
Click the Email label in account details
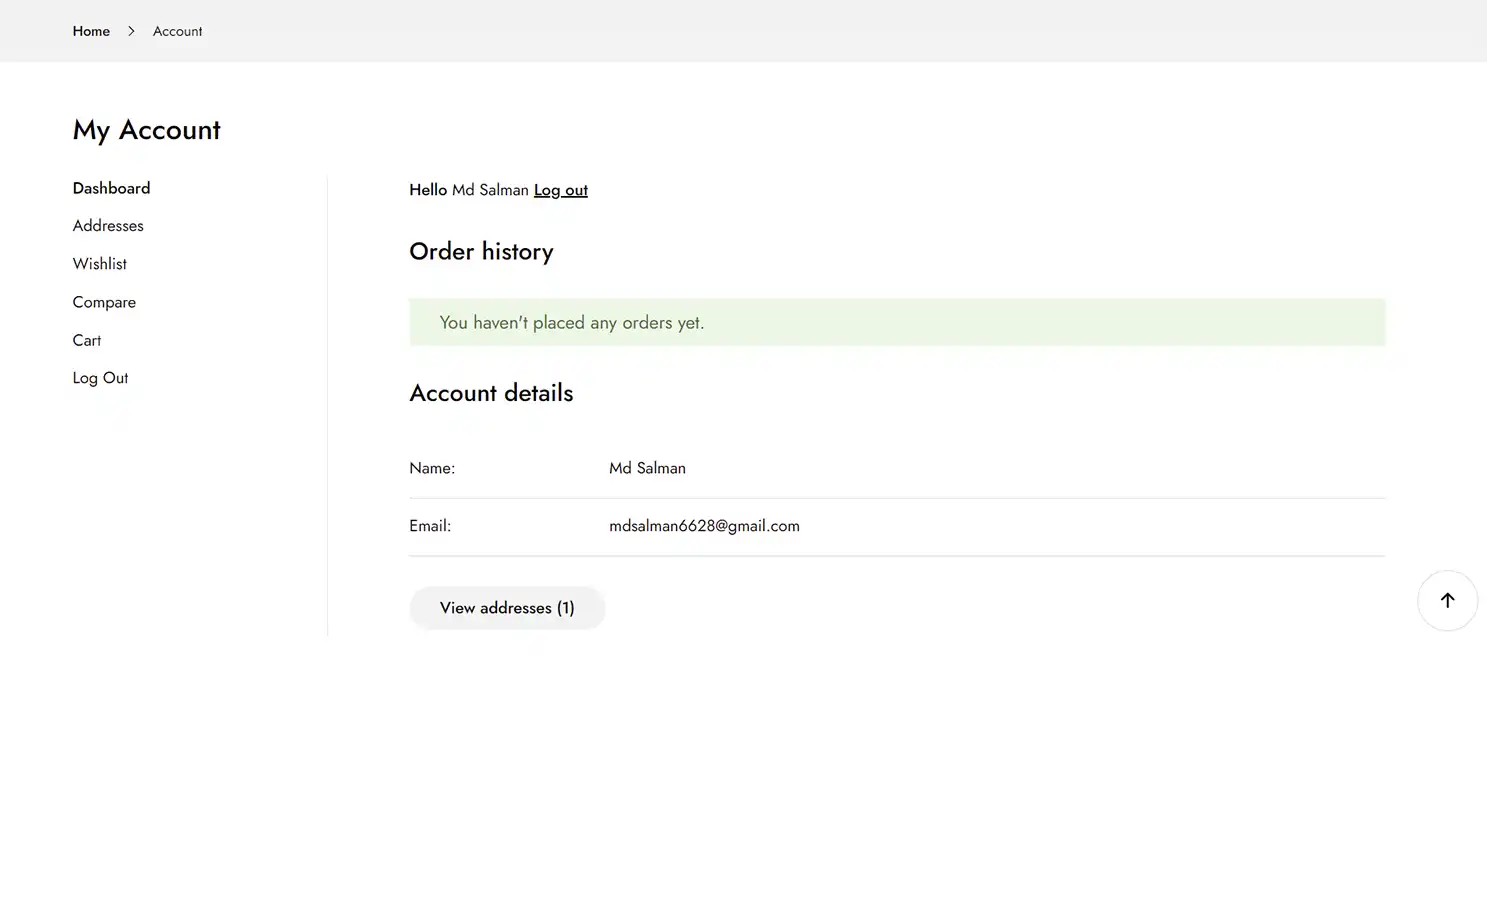click(x=430, y=525)
